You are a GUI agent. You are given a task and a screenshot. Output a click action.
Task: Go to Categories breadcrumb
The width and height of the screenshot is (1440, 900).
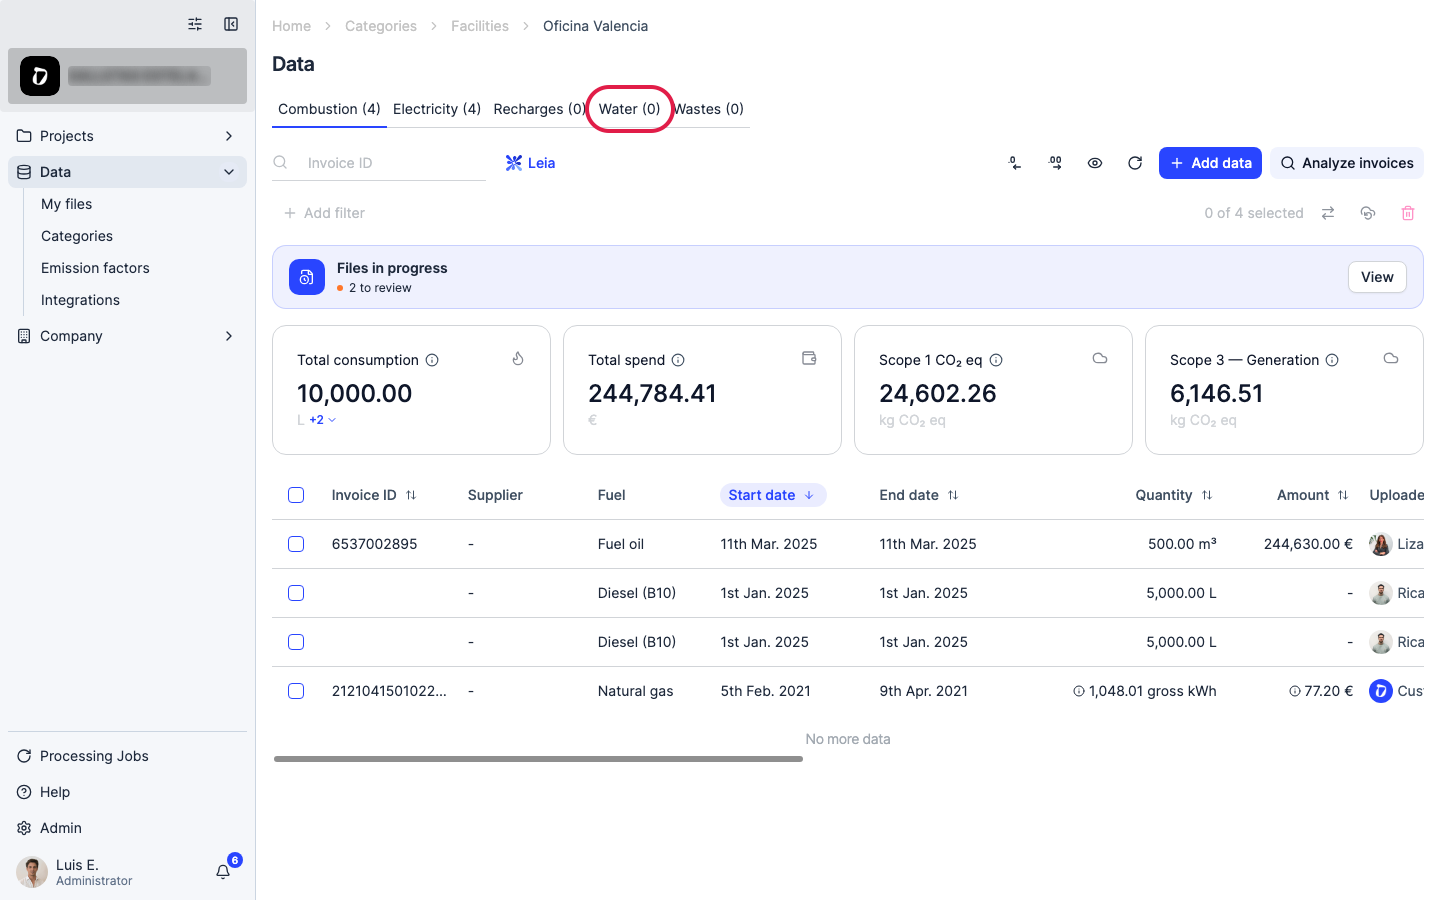(x=381, y=26)
